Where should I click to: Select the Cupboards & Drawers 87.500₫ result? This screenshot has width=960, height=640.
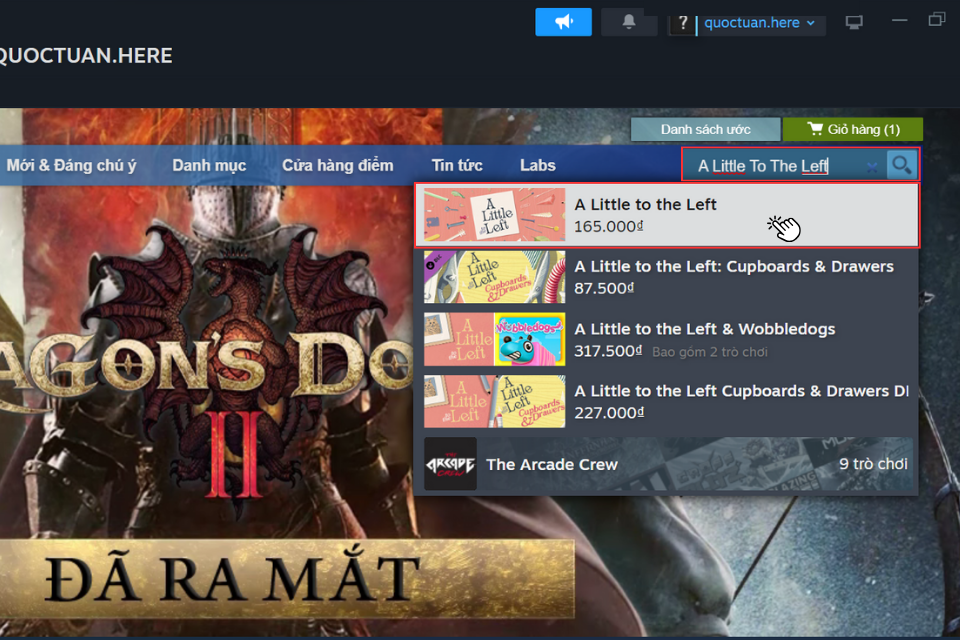667,277
